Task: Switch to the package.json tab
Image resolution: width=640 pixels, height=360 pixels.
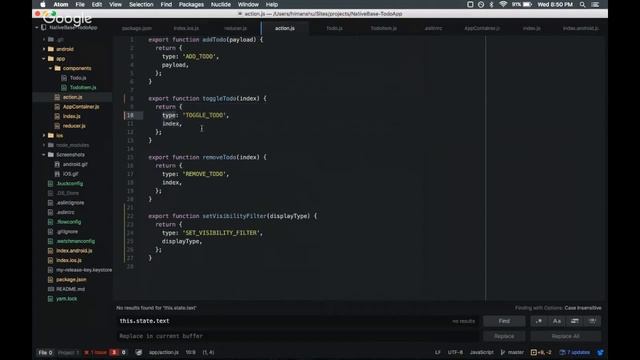Action: tap(137, 28)
